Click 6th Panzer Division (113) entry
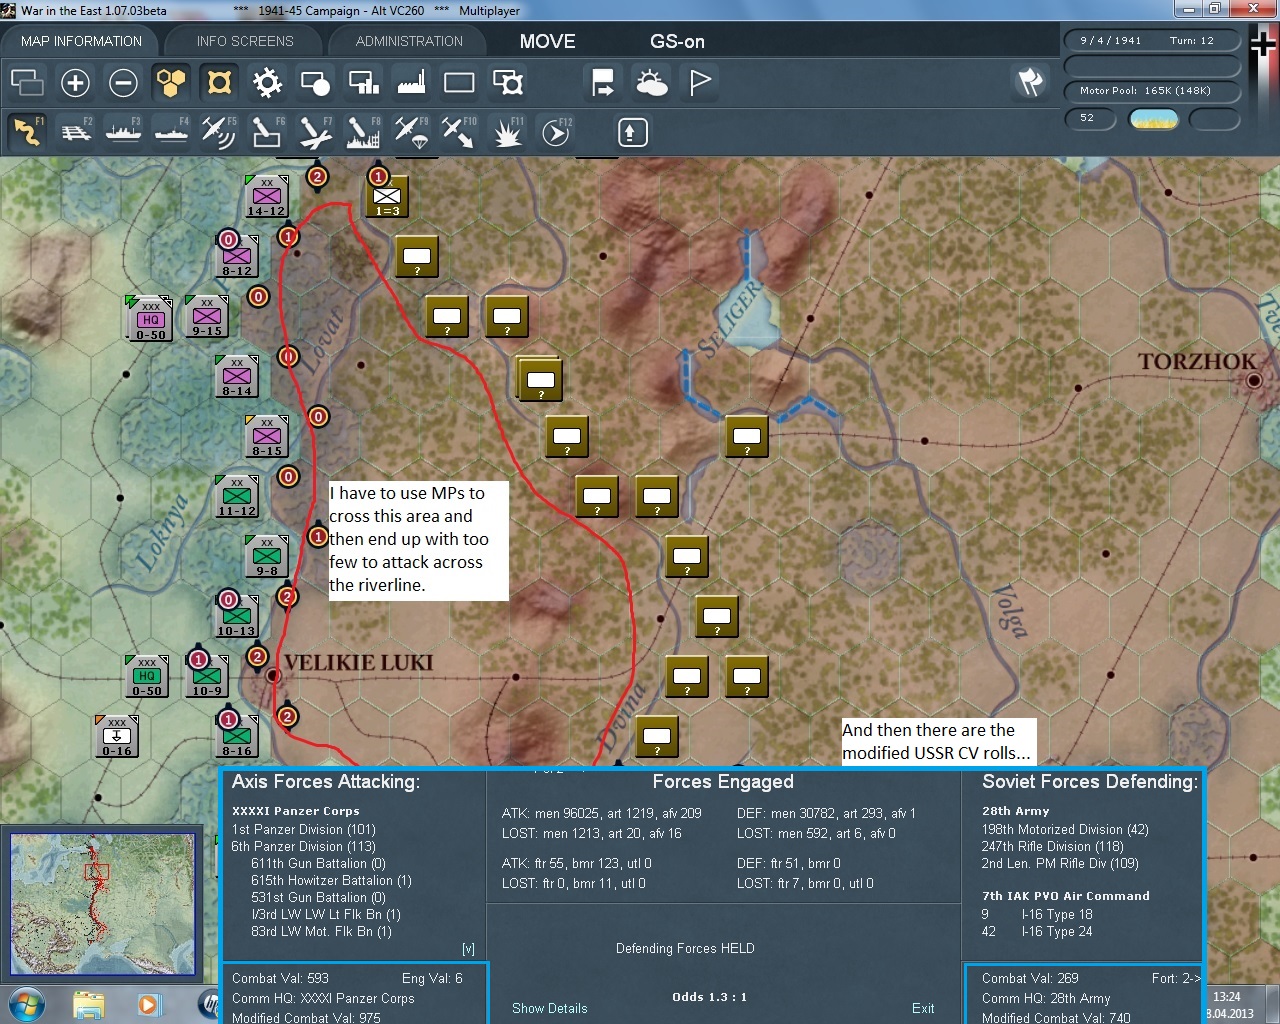 point(304,846)
